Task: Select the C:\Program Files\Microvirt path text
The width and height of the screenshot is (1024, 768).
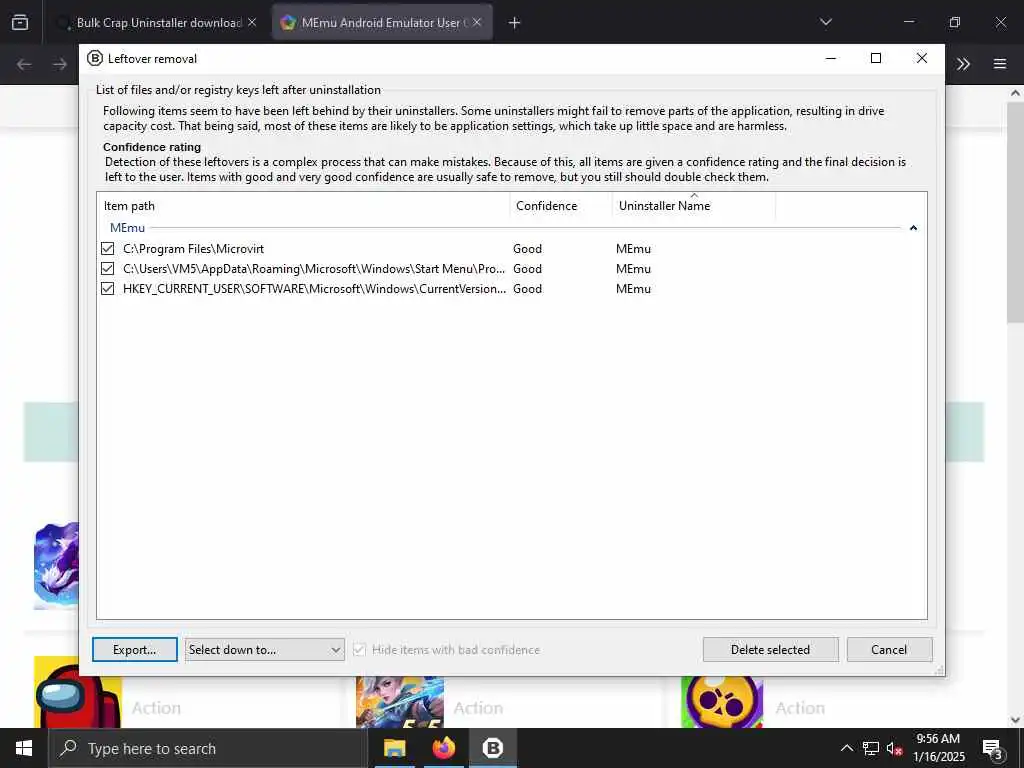Action: [x=193, y=249]
